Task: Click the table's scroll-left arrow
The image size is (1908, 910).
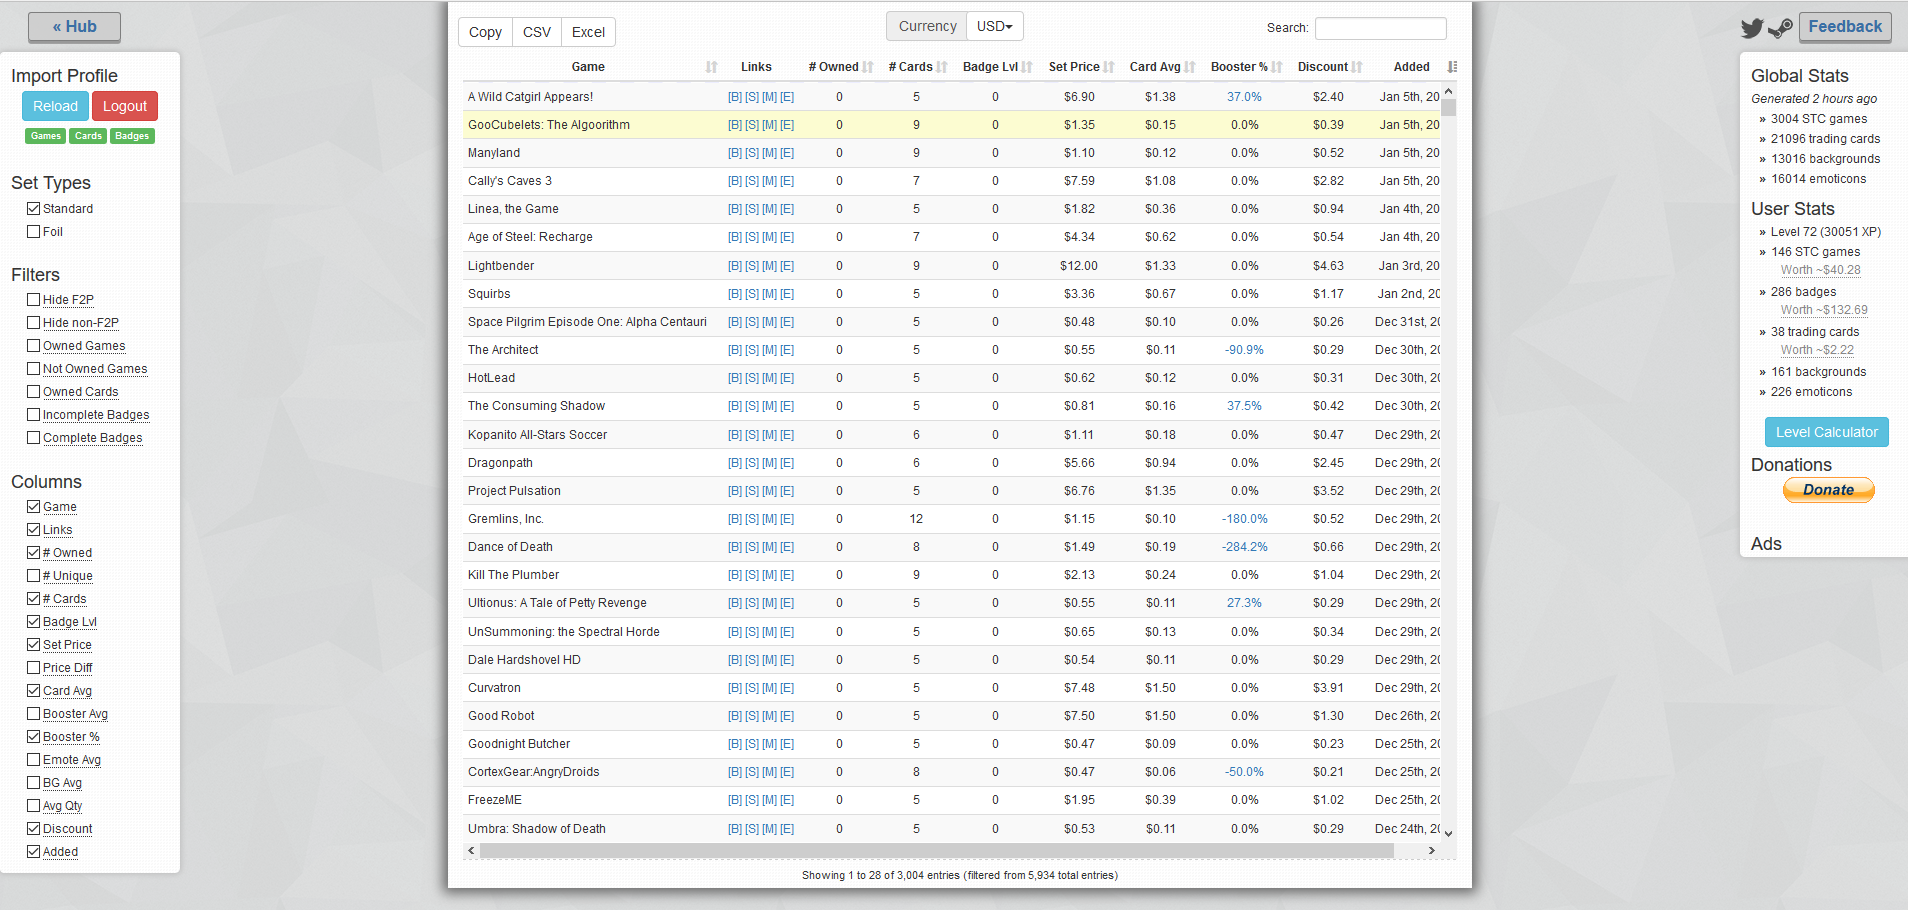Action: click(x=472, y=850)
